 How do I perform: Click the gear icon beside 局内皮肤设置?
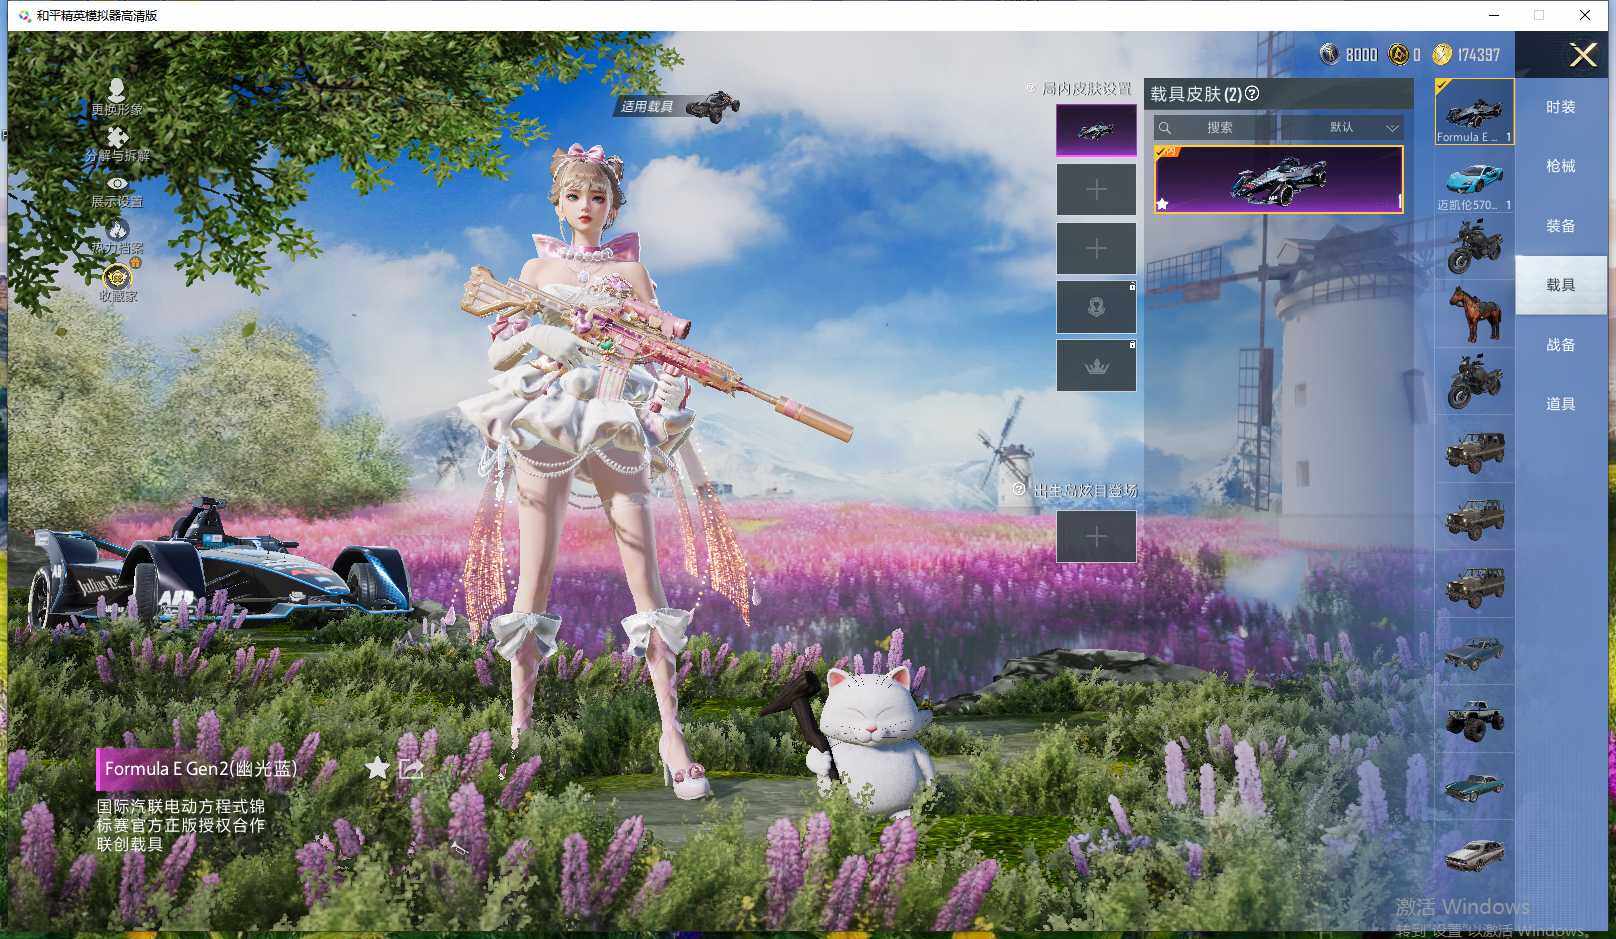coord(1031,88)
